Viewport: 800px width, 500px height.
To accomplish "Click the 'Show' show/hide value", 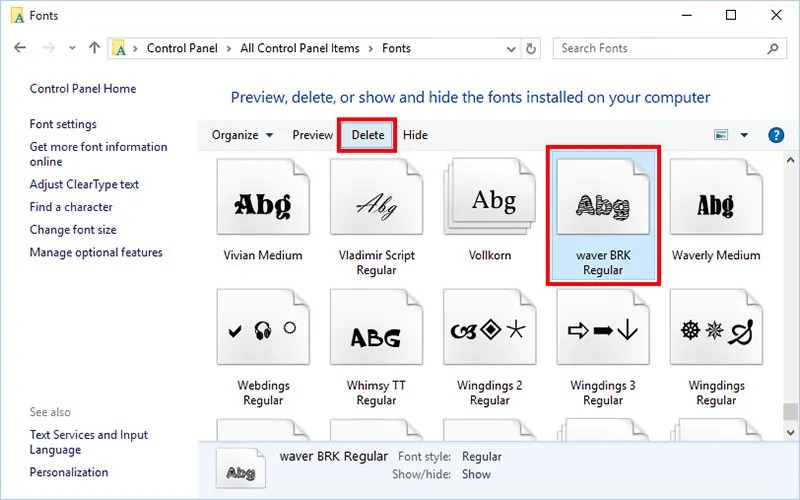I will [476, 474].
